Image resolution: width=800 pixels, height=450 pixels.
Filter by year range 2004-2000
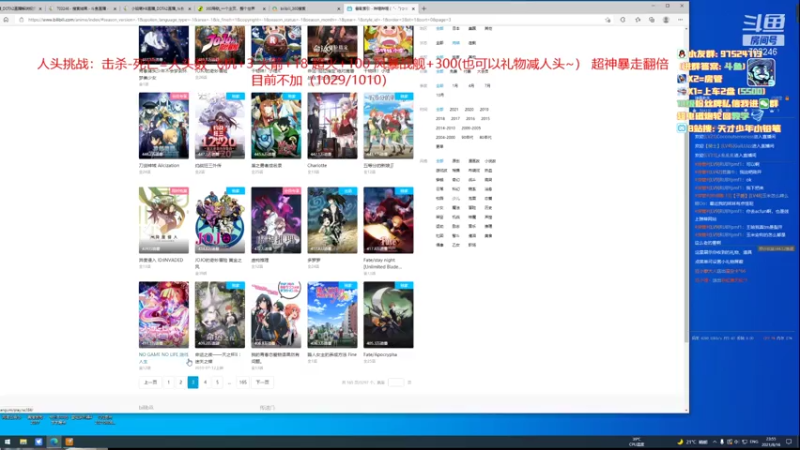point(445,137)
